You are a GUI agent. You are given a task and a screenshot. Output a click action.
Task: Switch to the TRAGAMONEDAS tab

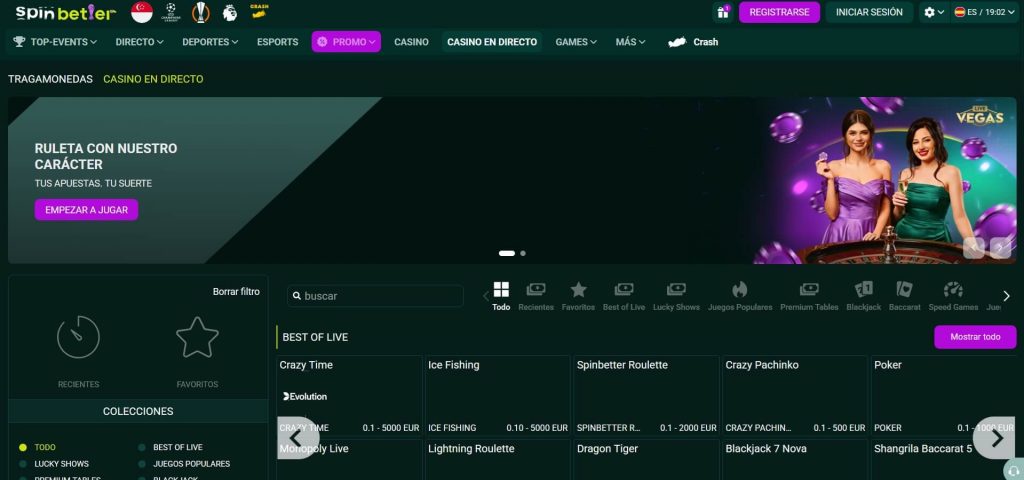point(50,79)
